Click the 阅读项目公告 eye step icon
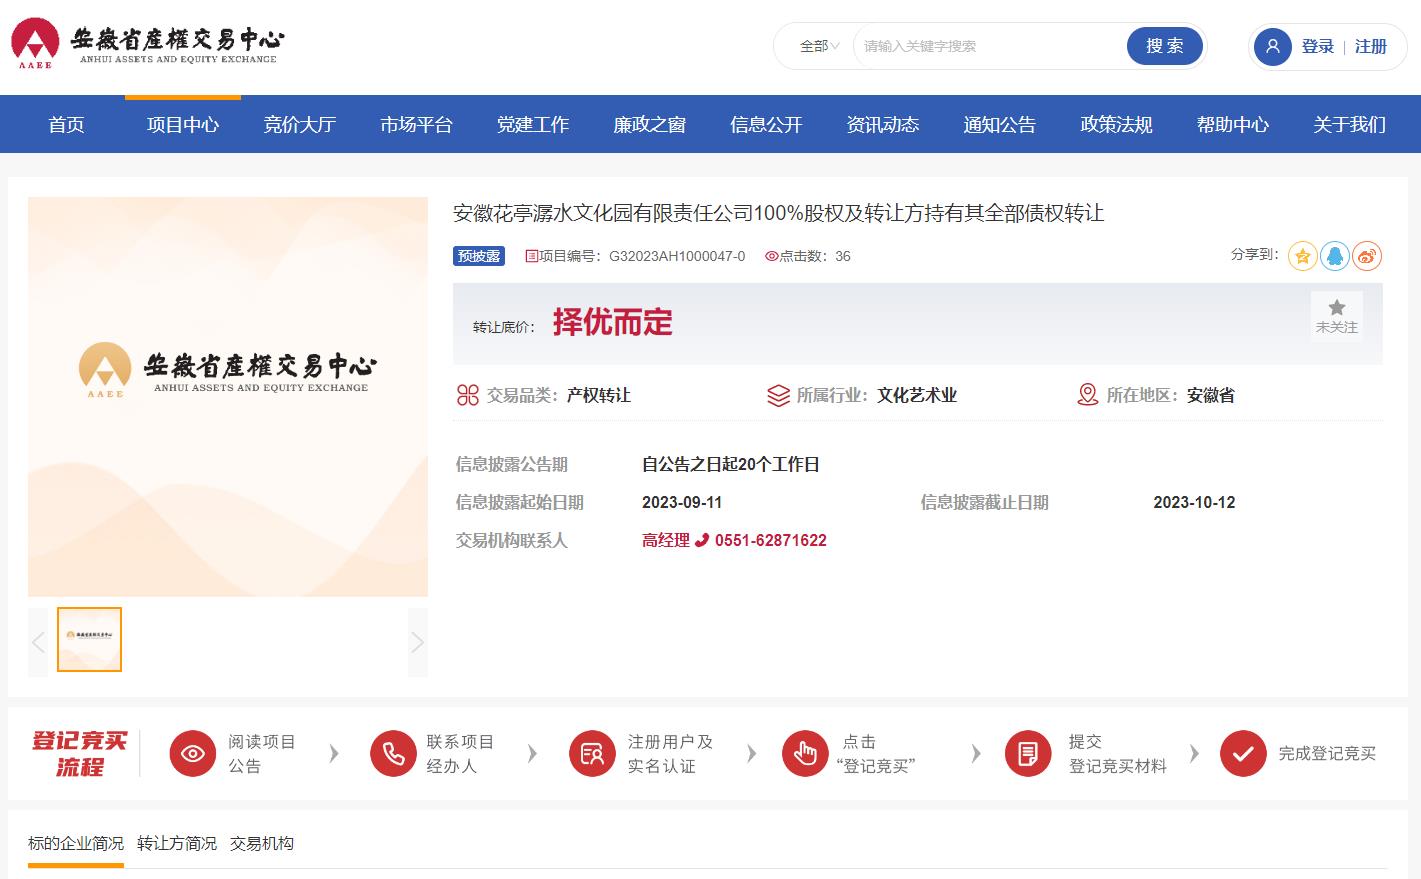This screenshot has width=1421, height=879. click(193, 754)
